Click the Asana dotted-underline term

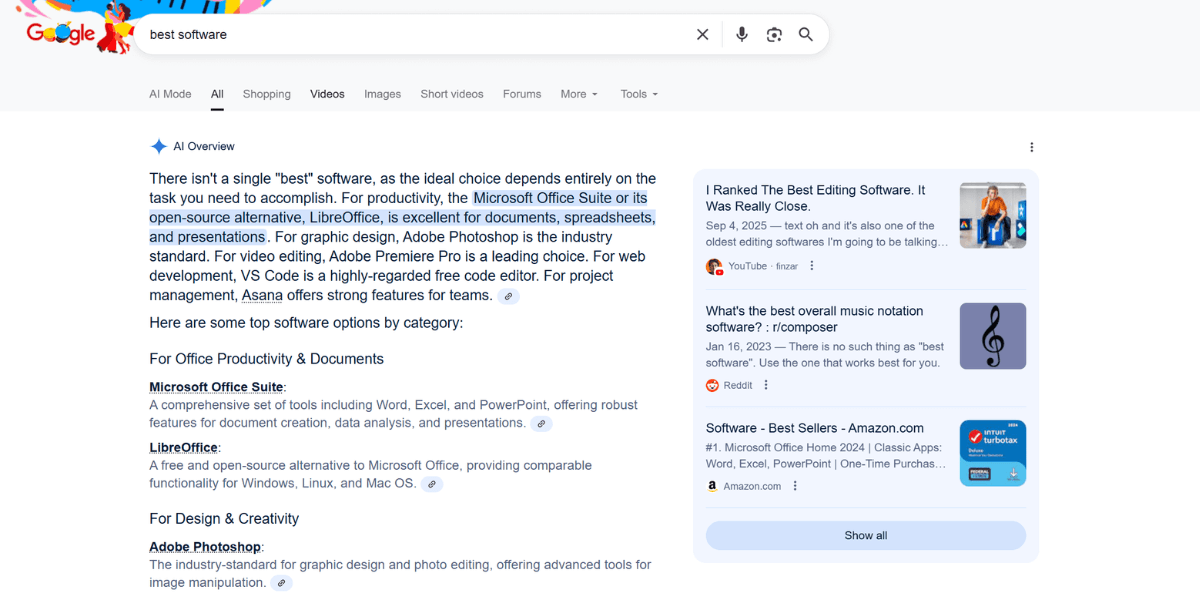[x=262, y=295]
